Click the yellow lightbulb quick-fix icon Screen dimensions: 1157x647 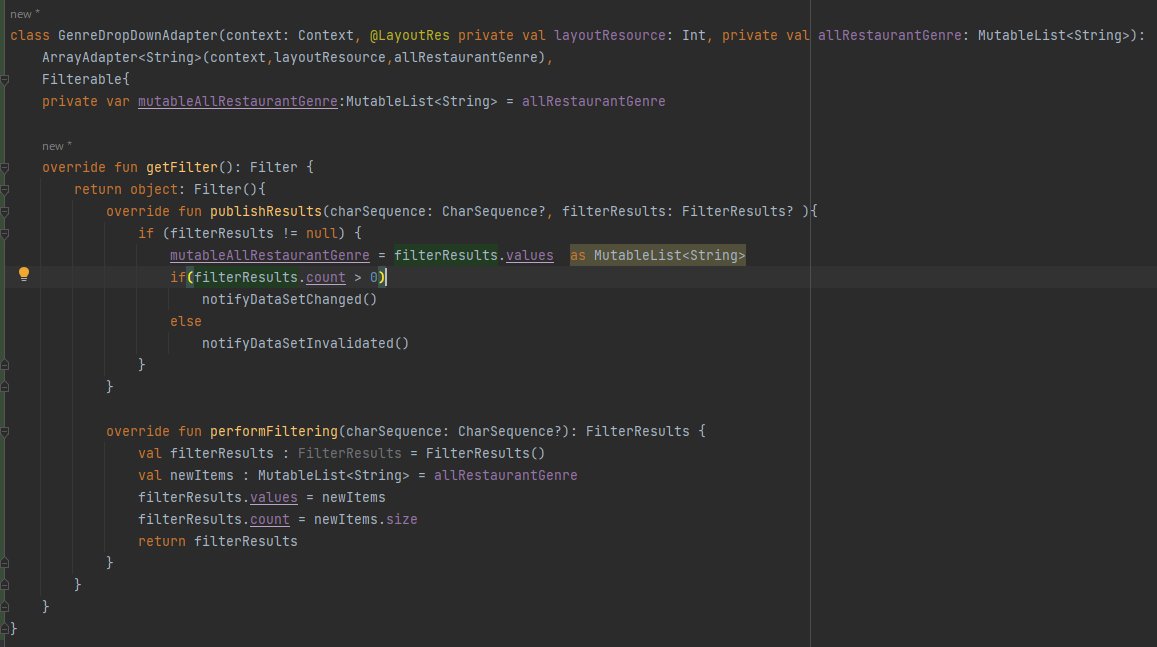click(x=24, y=274)
